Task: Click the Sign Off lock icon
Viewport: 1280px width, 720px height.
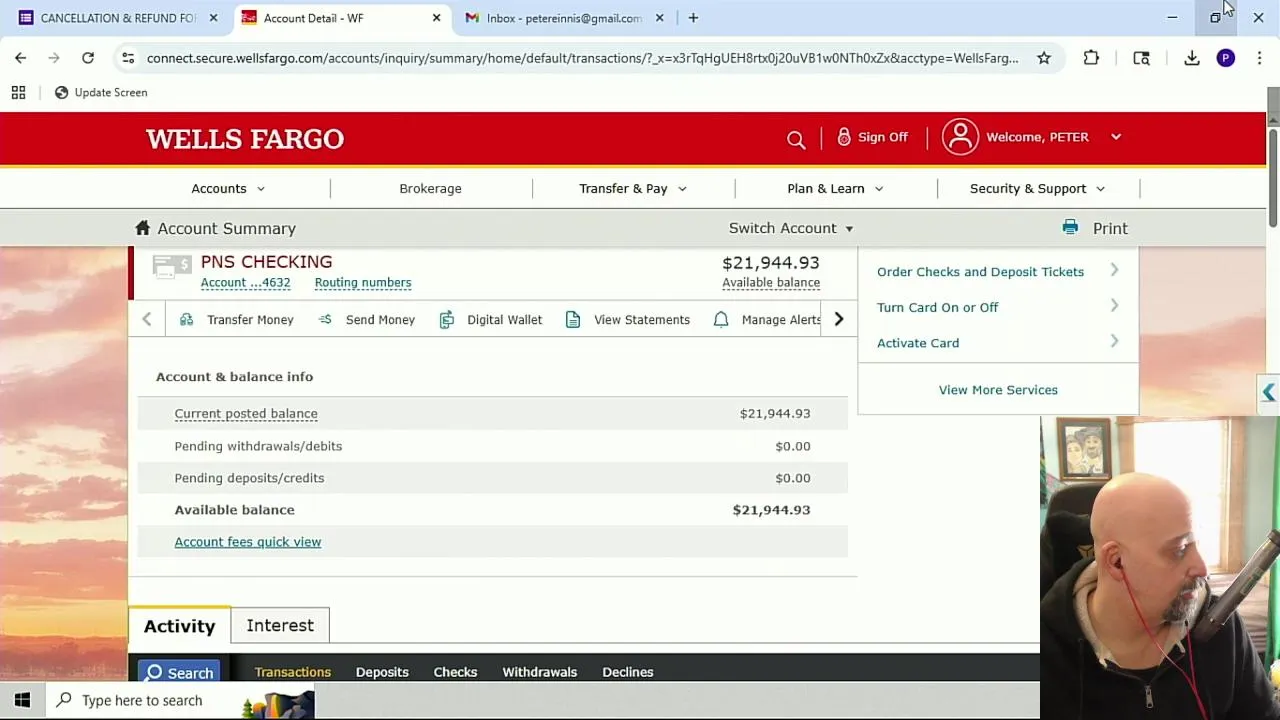Action: pyautogui.click(x=844, y=137)
